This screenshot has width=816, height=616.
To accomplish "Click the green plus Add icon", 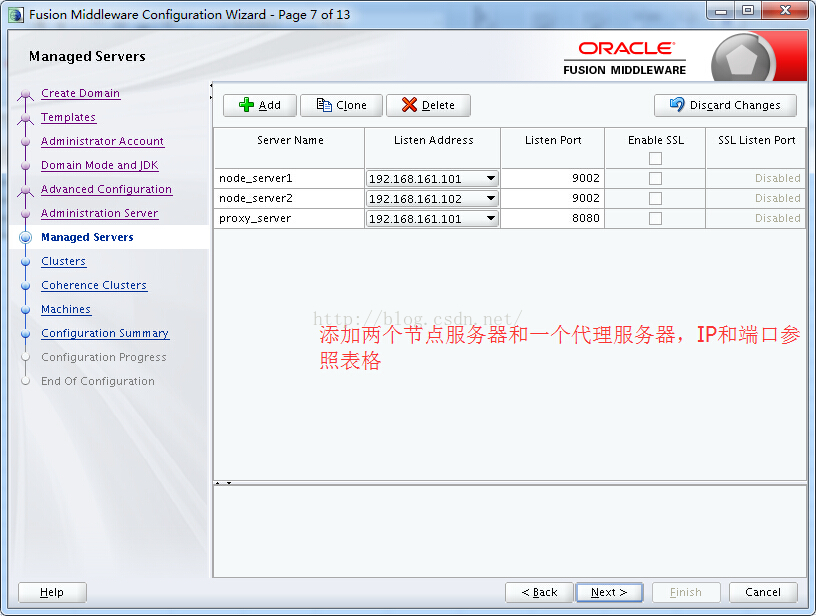I will (x=246, y=105).
